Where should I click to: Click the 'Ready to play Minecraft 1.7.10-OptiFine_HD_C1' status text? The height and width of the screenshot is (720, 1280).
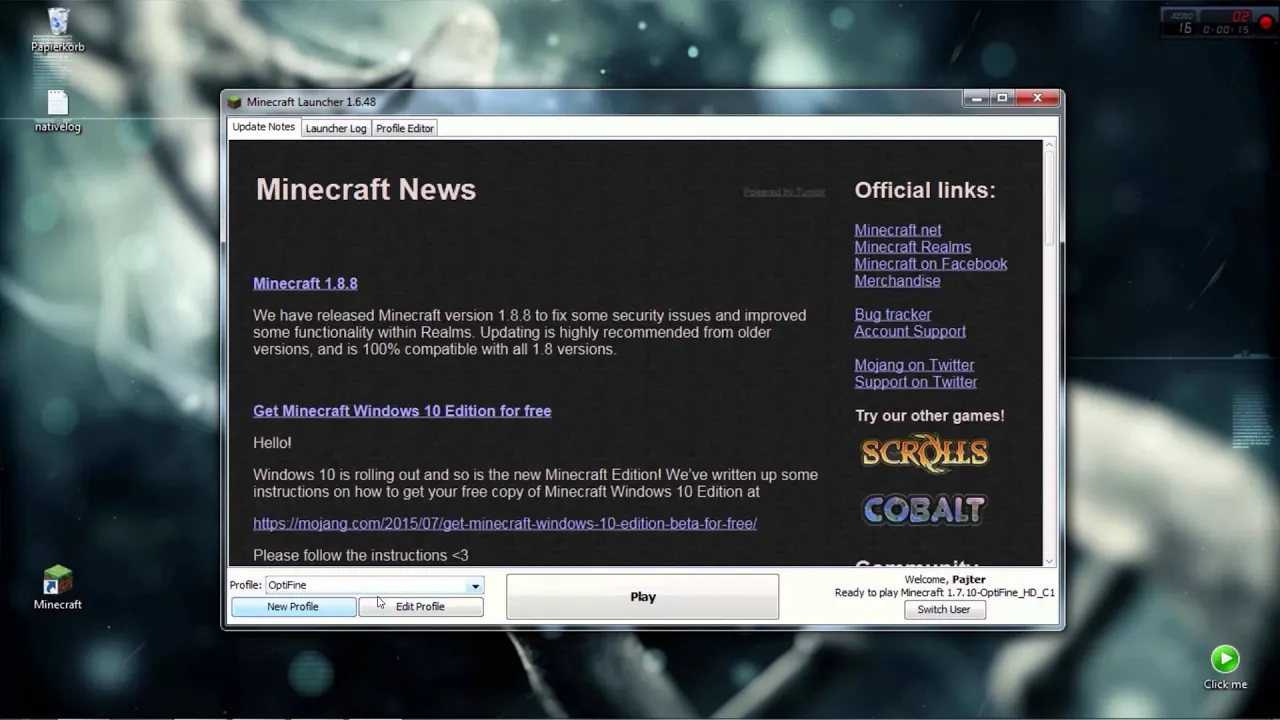click(945, 593)
